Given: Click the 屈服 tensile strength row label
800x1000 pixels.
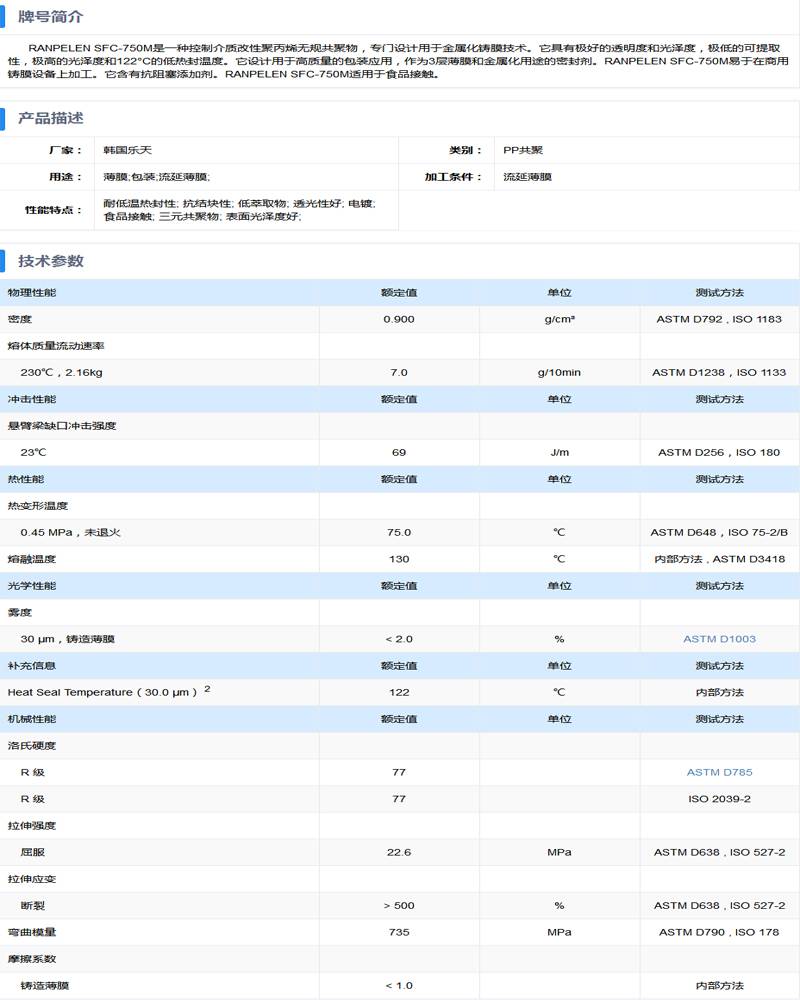Looking at the screenshot, I should click(33, 853).
